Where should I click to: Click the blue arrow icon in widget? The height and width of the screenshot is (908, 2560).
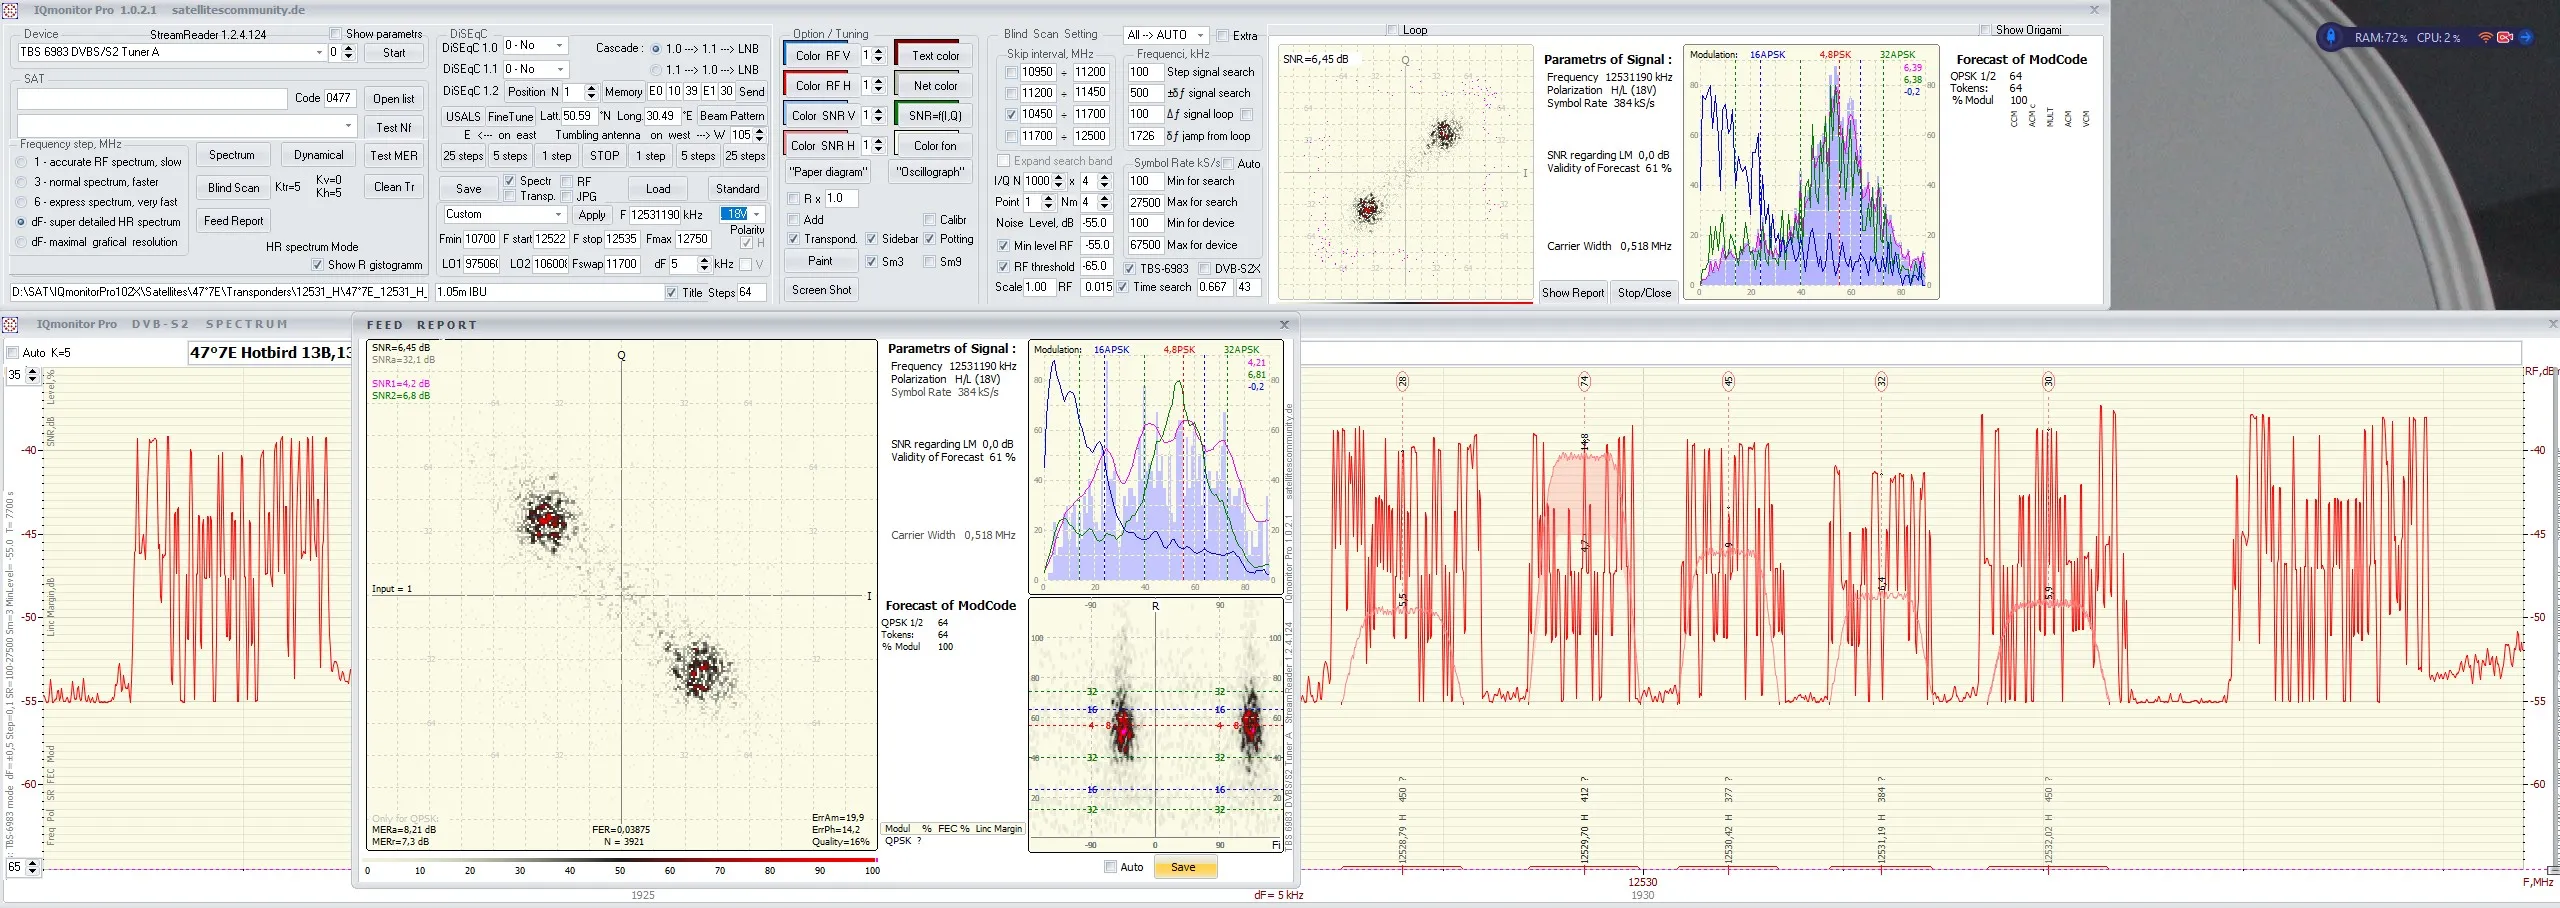pos(2525,37)
